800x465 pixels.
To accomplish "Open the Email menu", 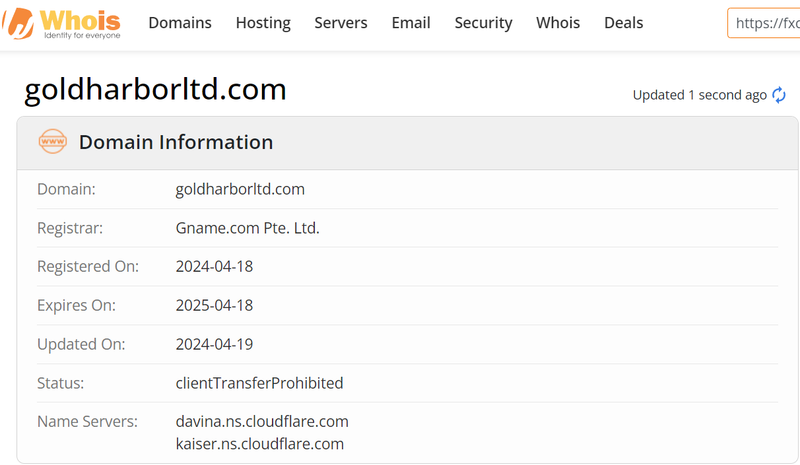I will pyautogui.click(x=411, y=23).
